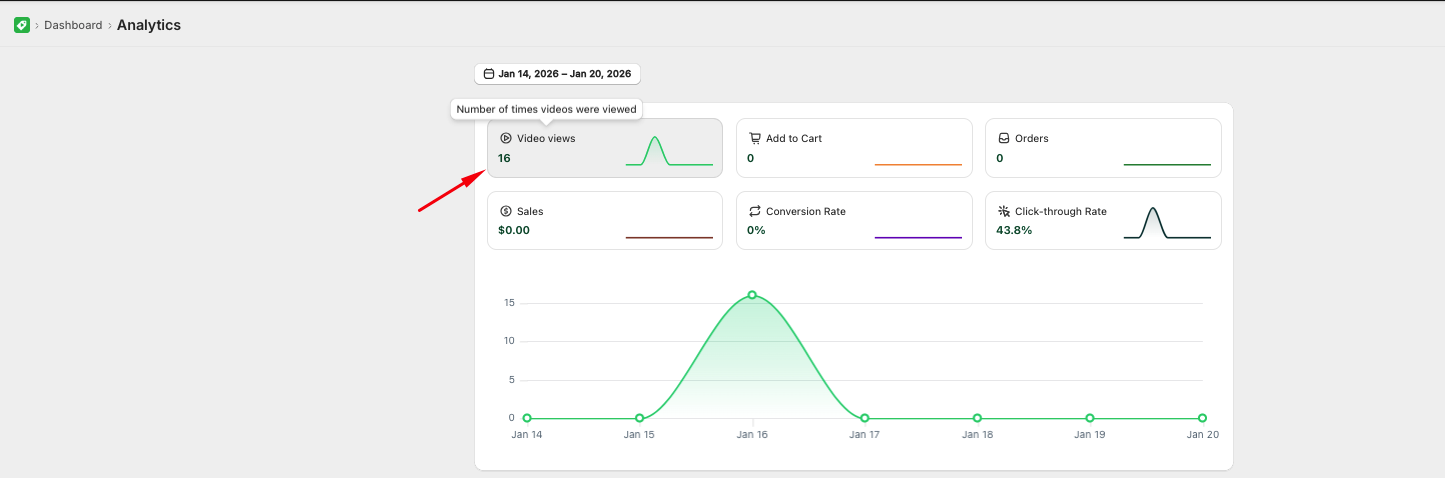Click the green app logo icon

[x=22, y=25]
